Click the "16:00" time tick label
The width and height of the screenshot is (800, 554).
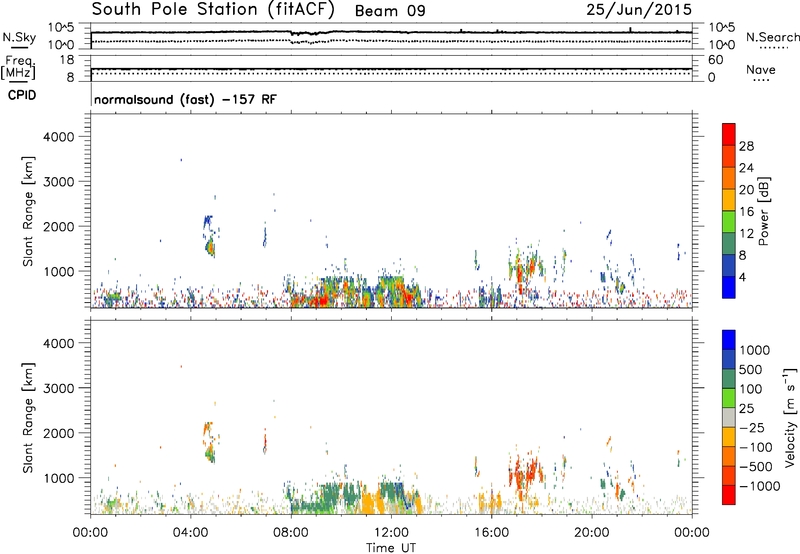(491, 533)
